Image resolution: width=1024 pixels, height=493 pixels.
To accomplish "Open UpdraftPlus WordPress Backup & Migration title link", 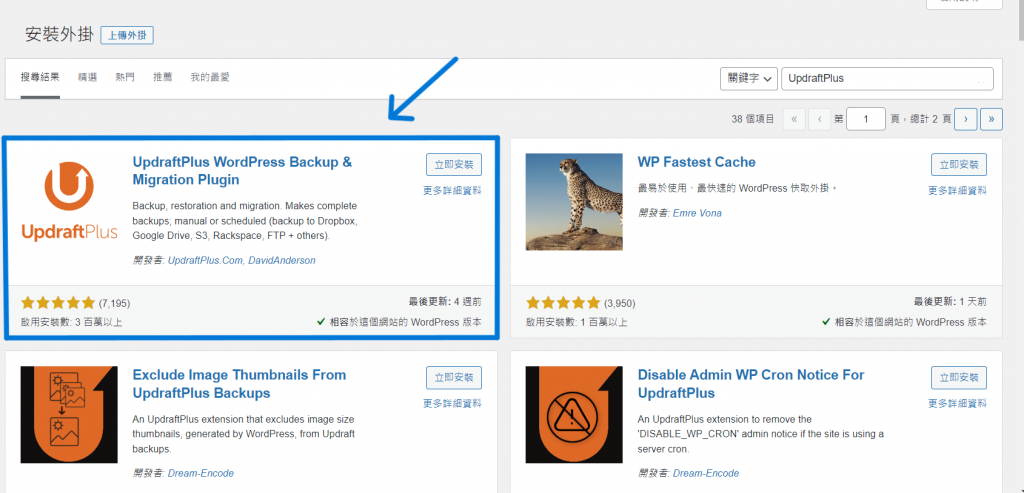I will (242, 170).
